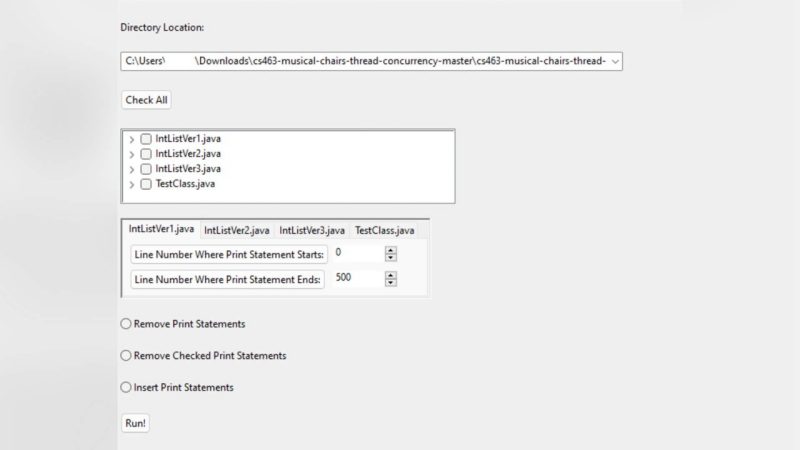
Task: Enable the TestClass.java checkbox
Action: tap(146, 184)
